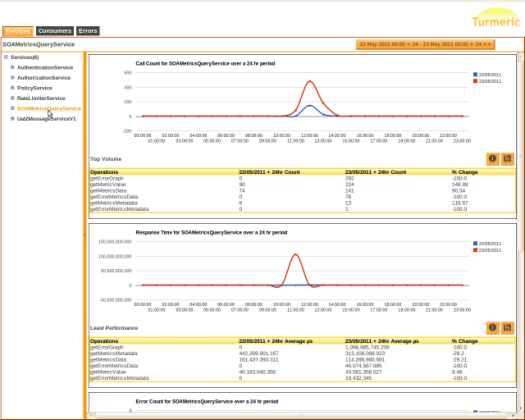Viewport: 525px width, 420px height.
Task: Click getMetricsData in the Top Volume table
Action: [x=108, y=191]
